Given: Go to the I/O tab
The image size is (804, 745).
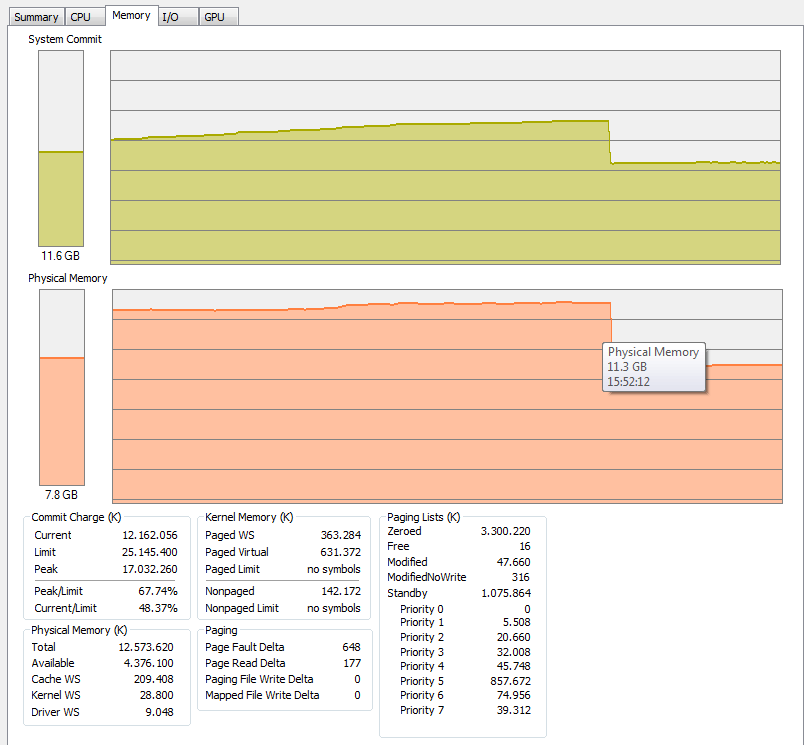Looking at the screenshot, I should click(x=170, y=17).
